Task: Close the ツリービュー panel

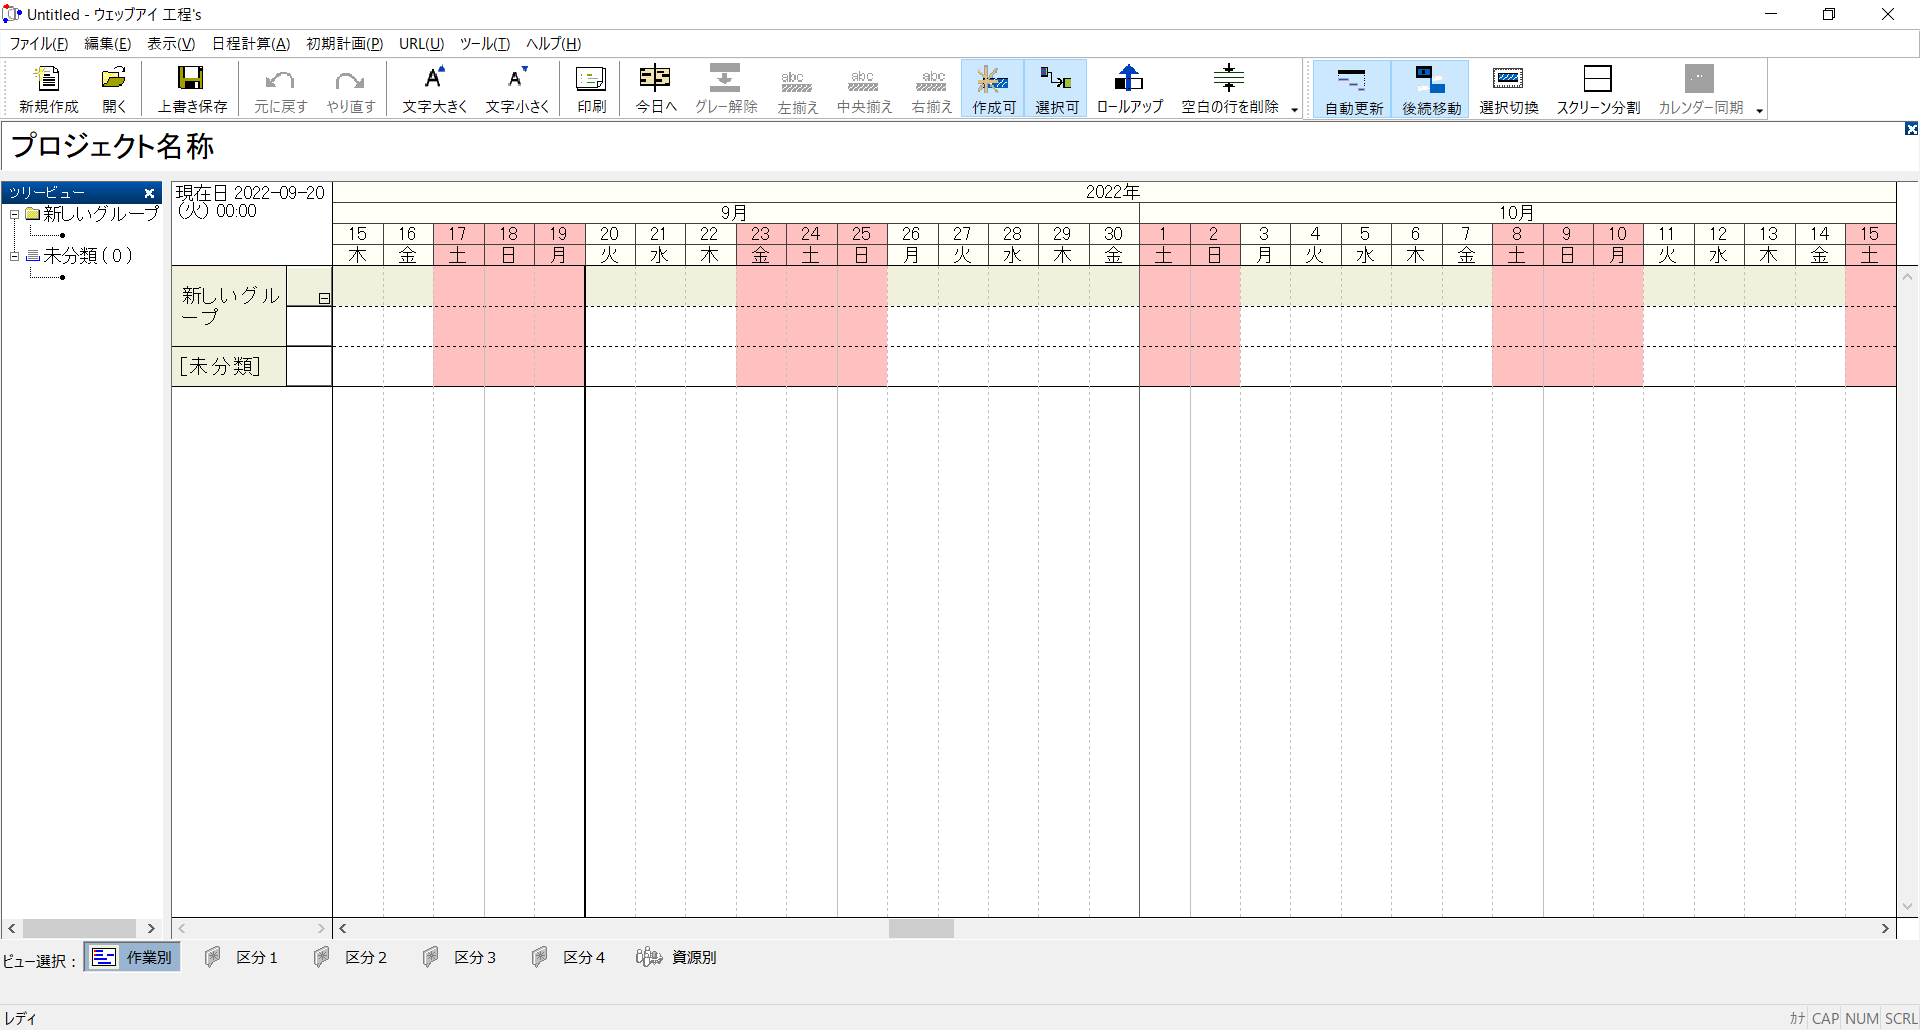Action: [149, 193]
